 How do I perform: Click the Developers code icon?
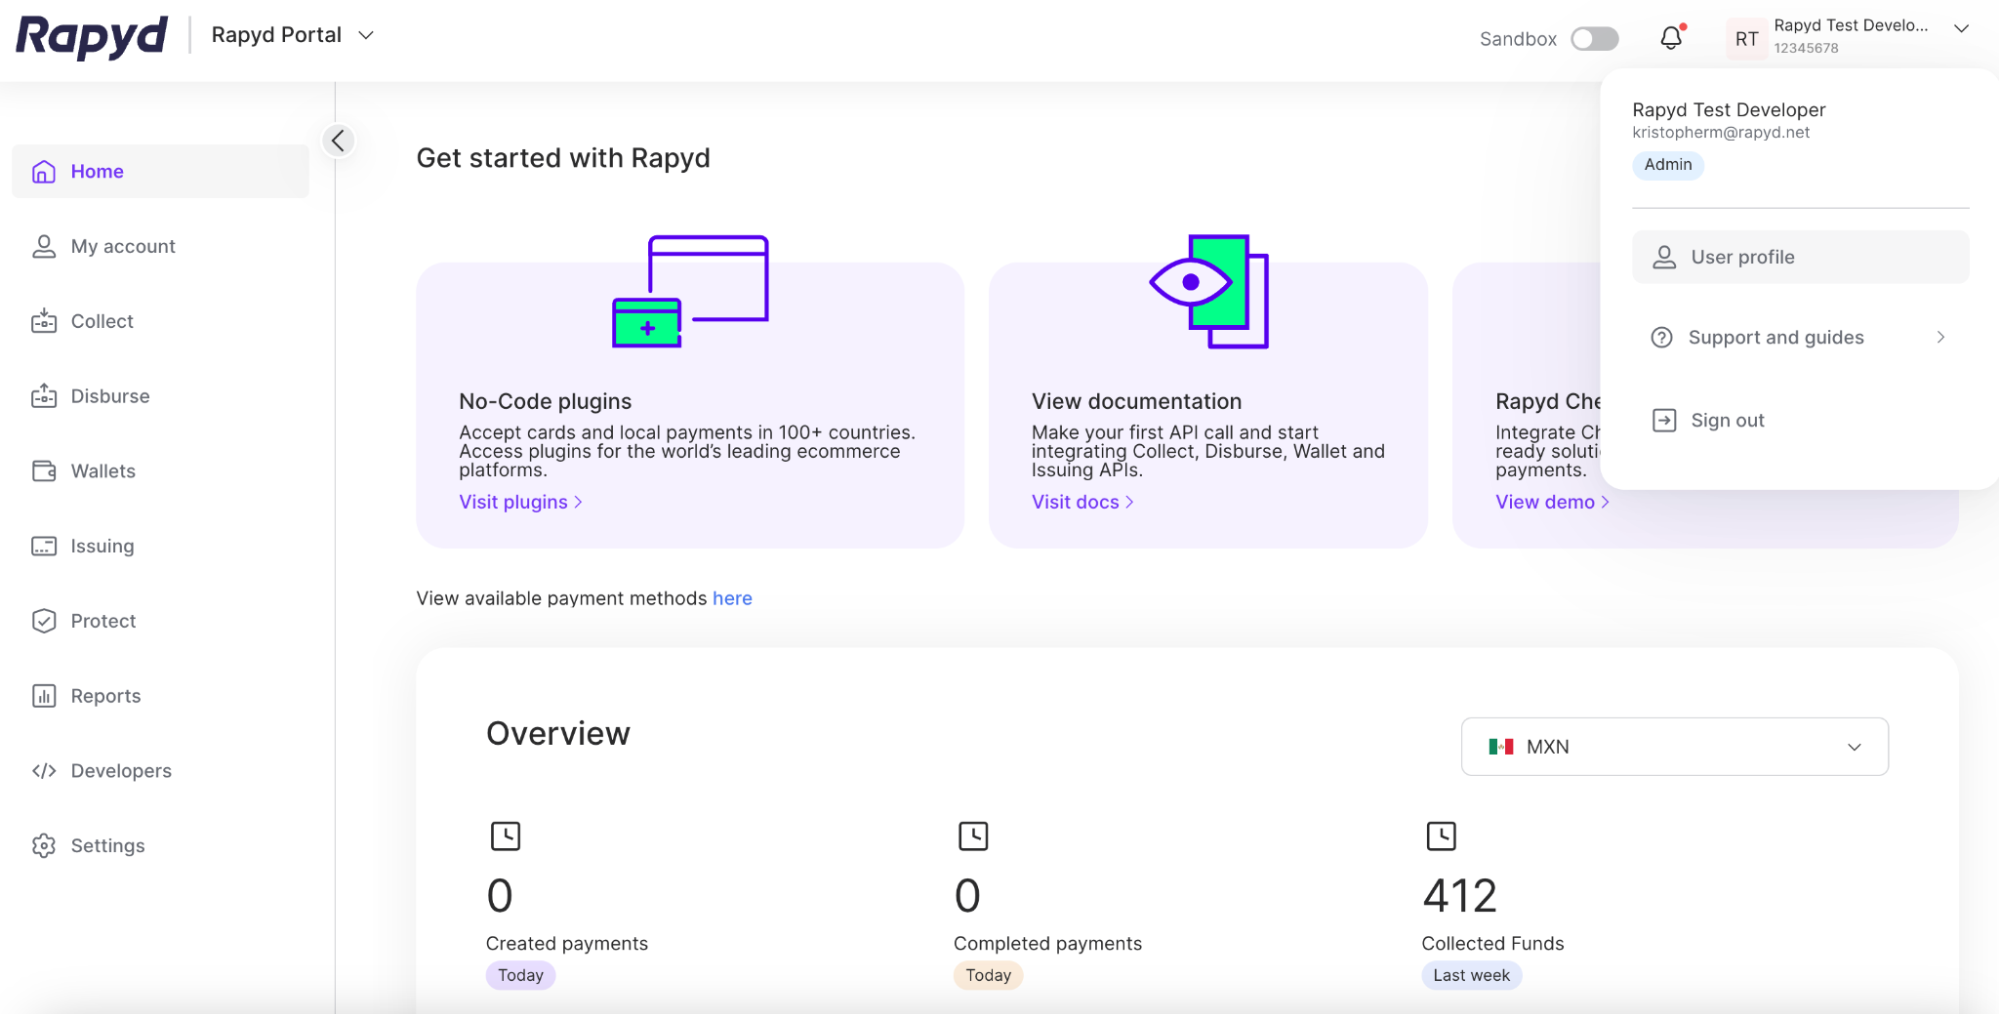tap(44, 771)
